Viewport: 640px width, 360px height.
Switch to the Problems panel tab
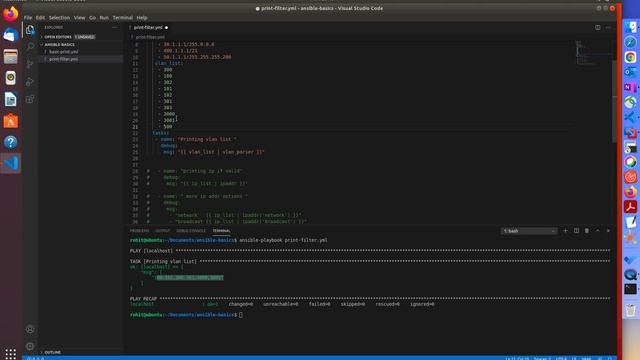coord(140,231)
